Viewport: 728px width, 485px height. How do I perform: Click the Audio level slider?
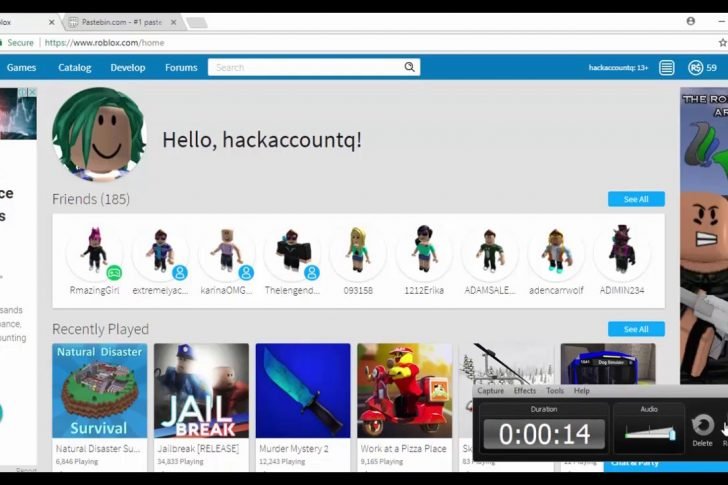pos(650,432)
